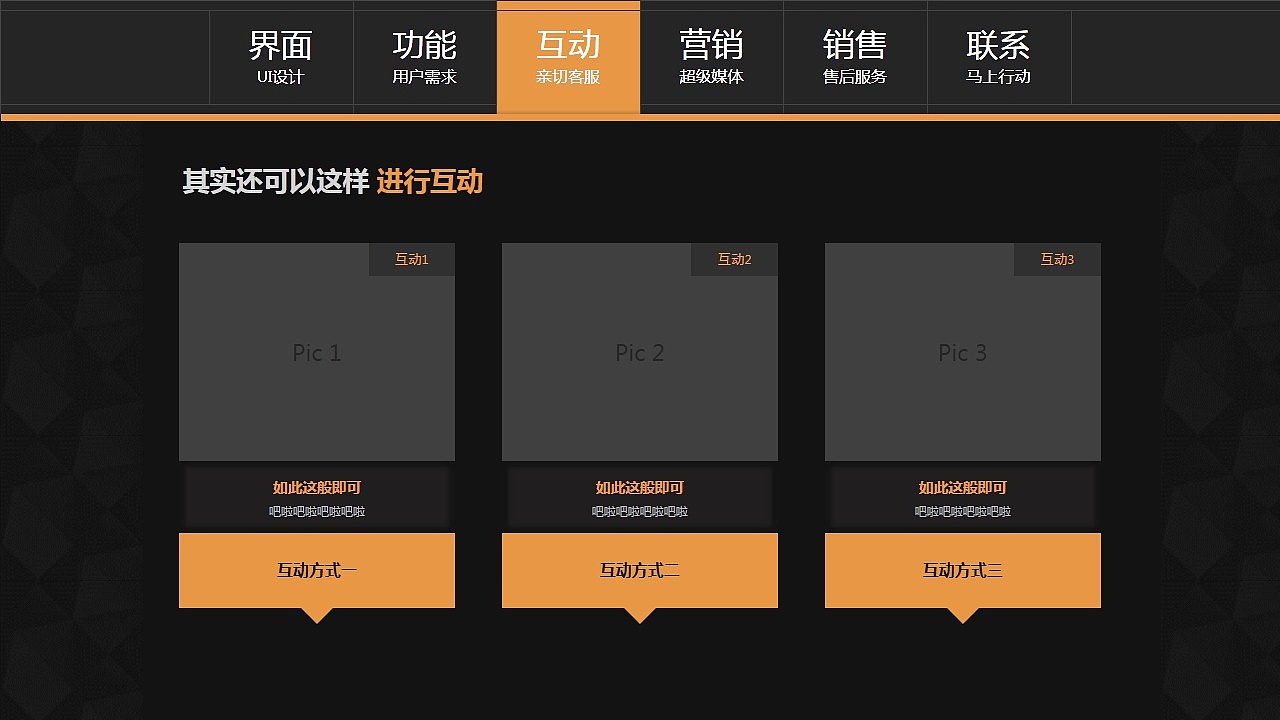1280x720 pixels.
Task: Click the 互动3 corner tag
Action: (1058, 259)
